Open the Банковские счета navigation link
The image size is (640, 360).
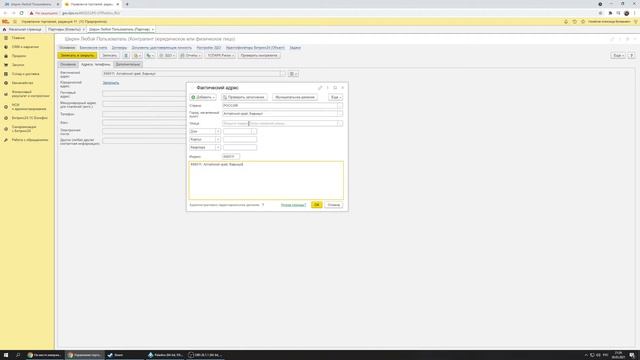click(93, 48)
